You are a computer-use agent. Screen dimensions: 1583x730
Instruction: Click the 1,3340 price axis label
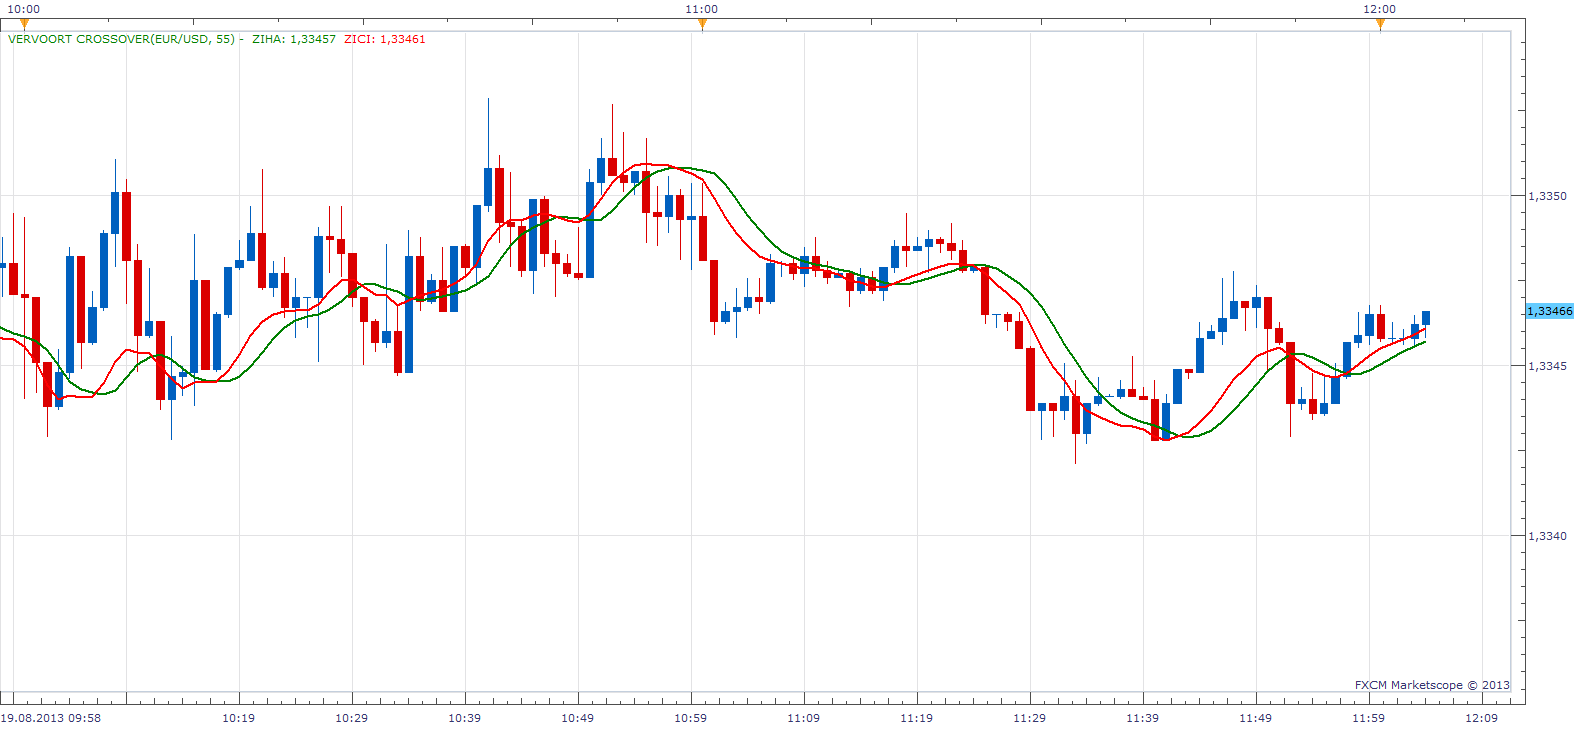click(x=1547, y=536)
